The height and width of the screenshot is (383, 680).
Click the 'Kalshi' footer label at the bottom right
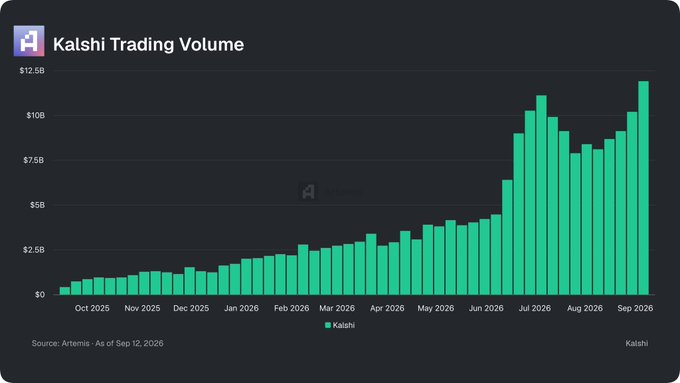(x=637, y=343)
